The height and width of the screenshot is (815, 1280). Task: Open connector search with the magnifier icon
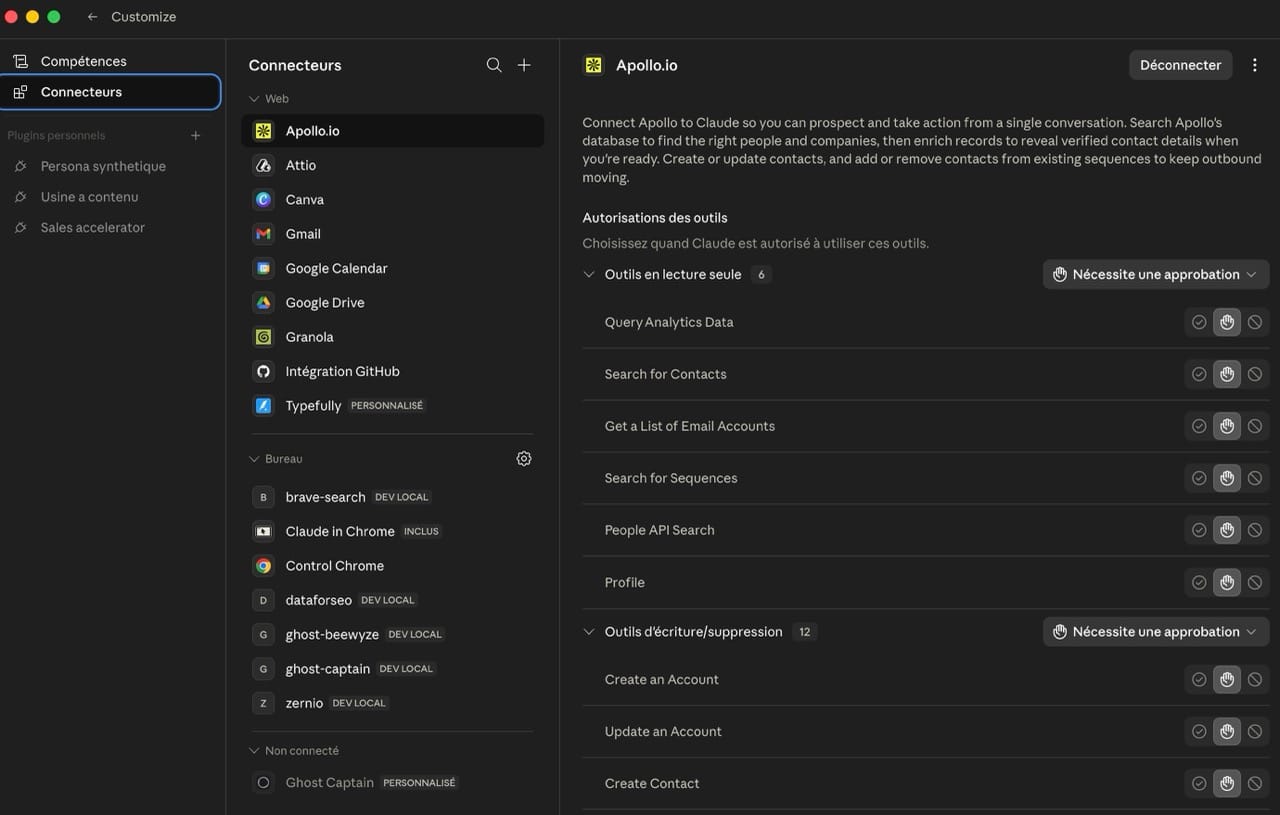tap(494, 65)
